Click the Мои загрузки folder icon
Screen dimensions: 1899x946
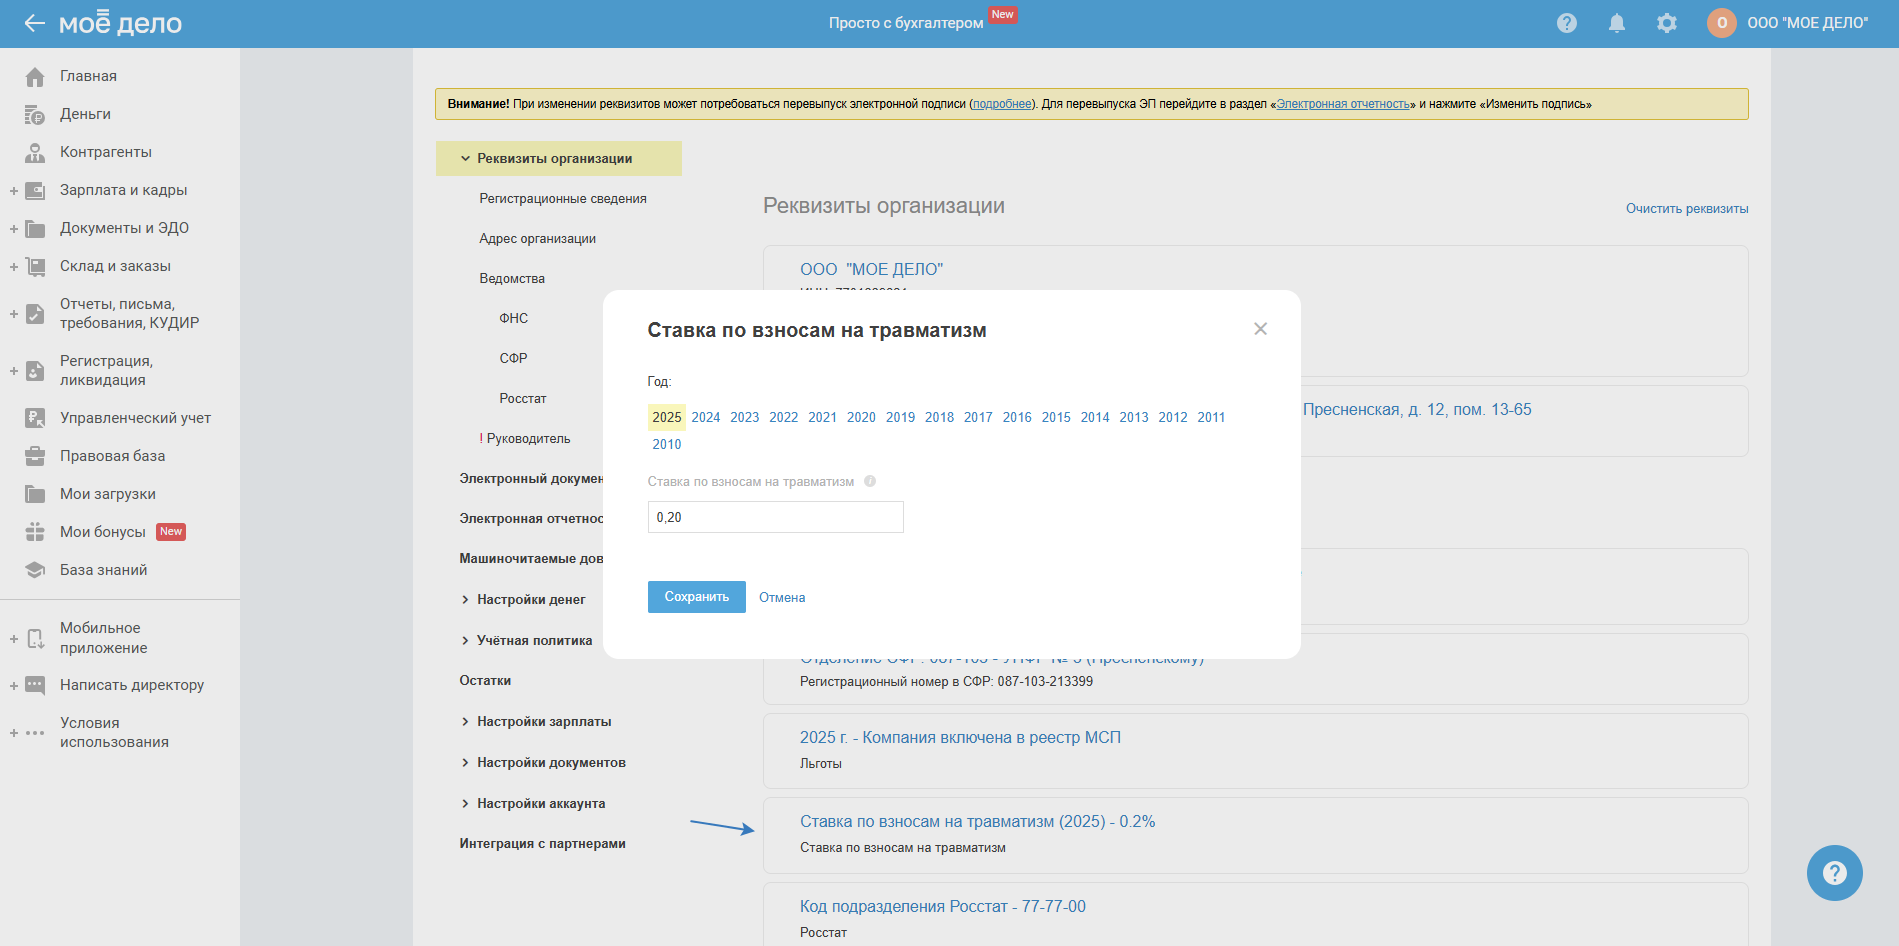coord(35,495)
